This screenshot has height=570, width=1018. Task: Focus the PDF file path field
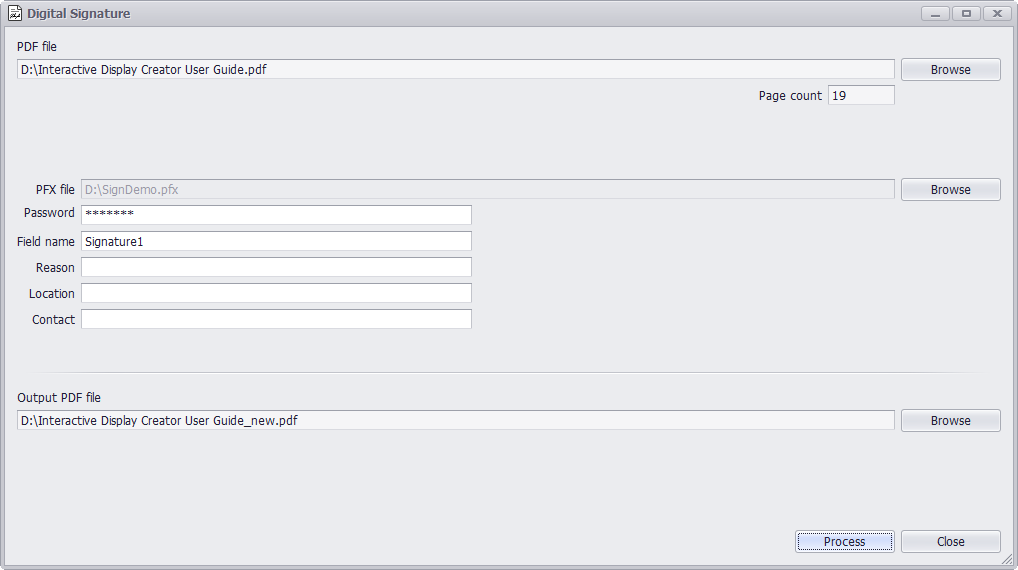(456, 69)
